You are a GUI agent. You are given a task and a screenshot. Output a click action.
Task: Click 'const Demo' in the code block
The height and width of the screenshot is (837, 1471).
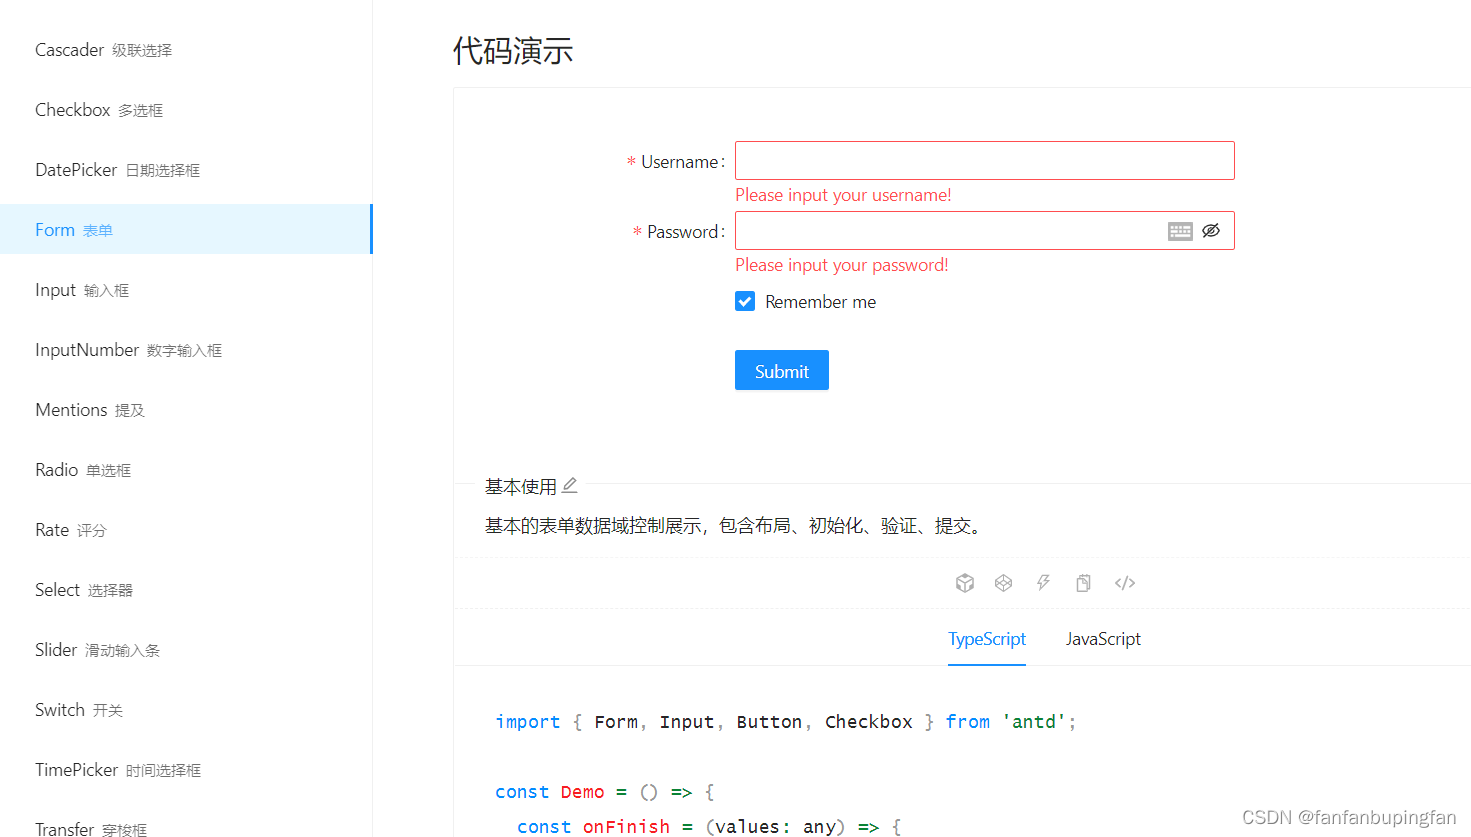tap(550, 792)
